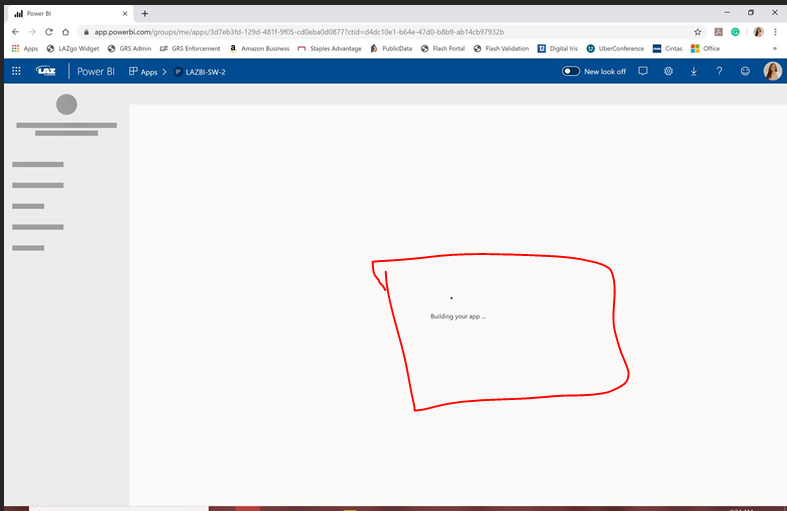Screen dimensions: 787x511
Task: Go to Apps in the breadcrumb
Action: pos(143,72)
